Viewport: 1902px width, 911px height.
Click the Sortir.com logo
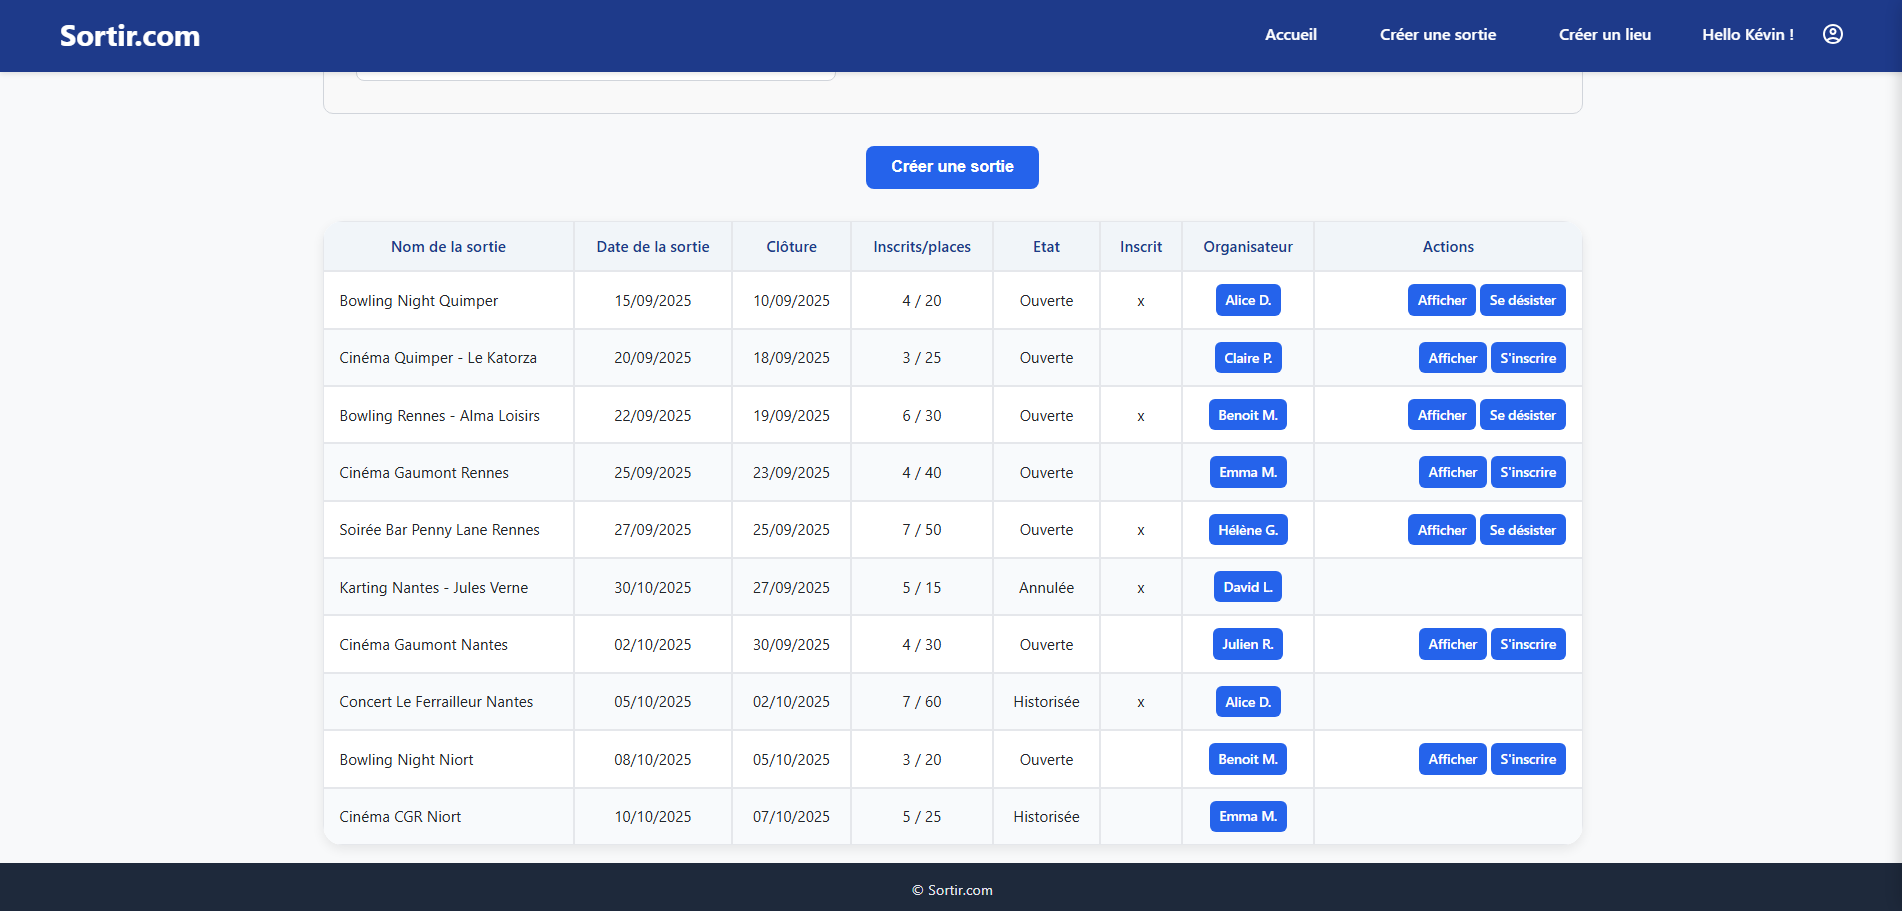tap(130, 36)
